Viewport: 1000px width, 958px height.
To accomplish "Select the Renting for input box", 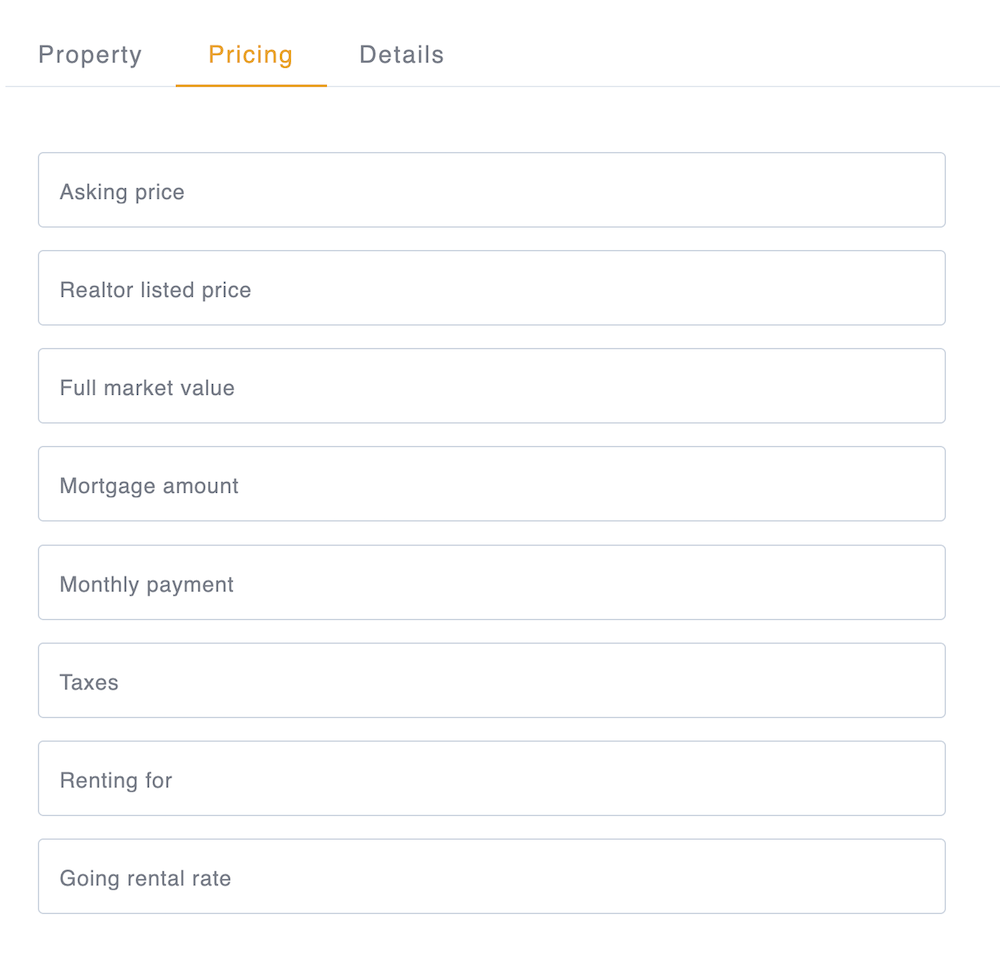I will [492, 778].
